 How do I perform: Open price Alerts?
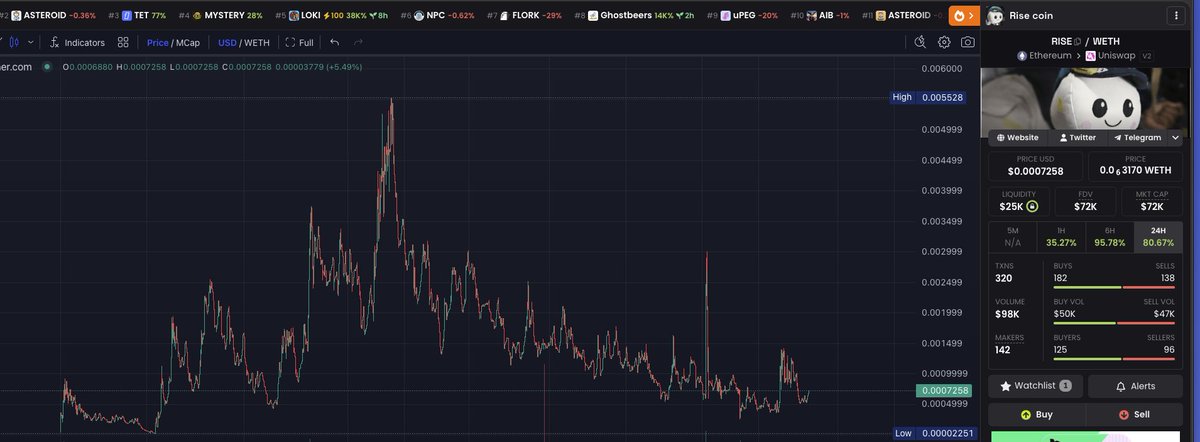tap(1135, 386)
